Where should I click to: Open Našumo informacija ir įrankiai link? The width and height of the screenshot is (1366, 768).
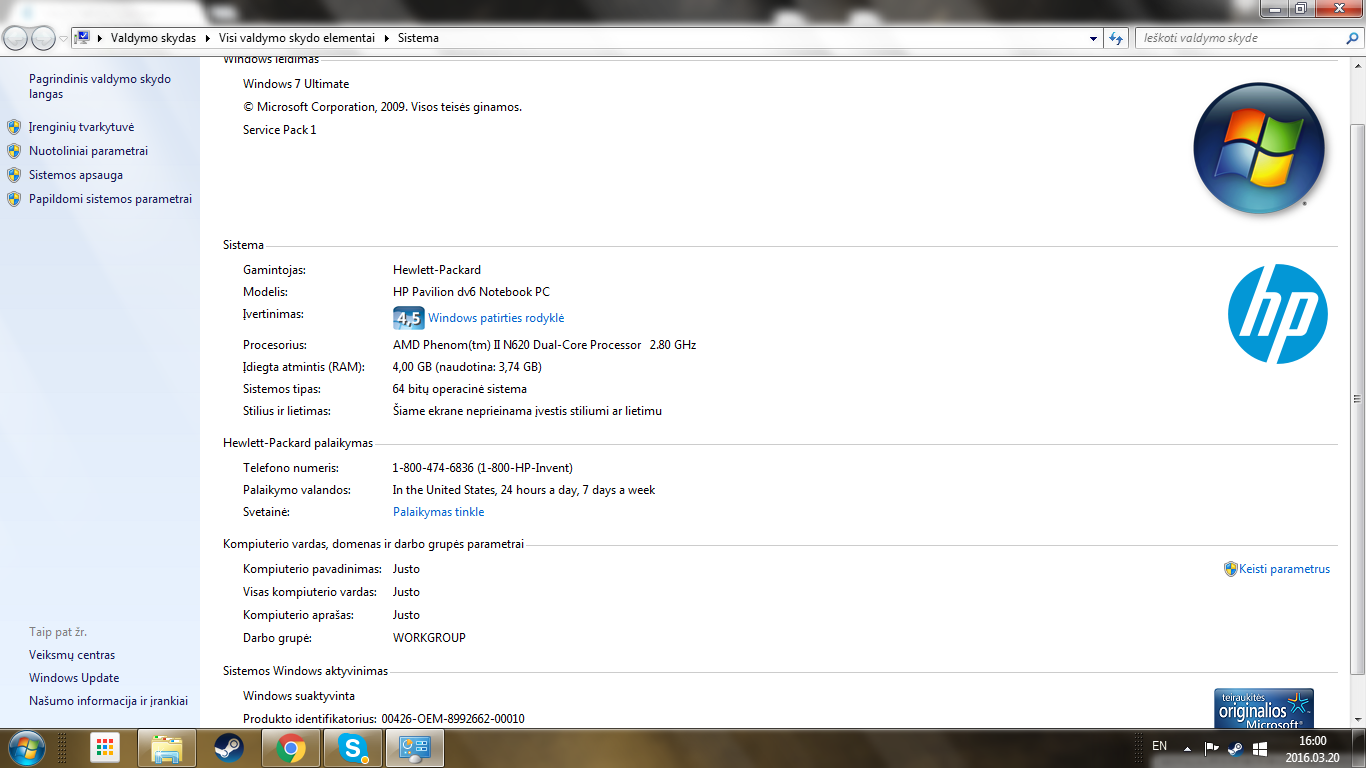[108, 701]
